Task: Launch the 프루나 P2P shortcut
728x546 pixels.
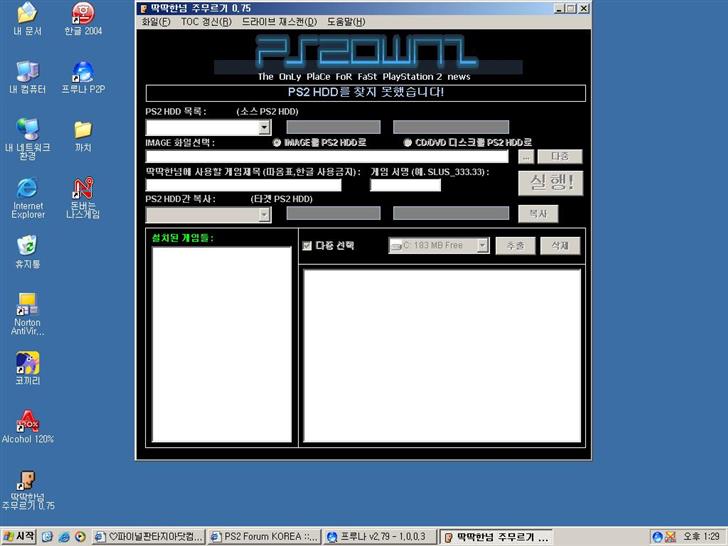Action: point(83,77)
